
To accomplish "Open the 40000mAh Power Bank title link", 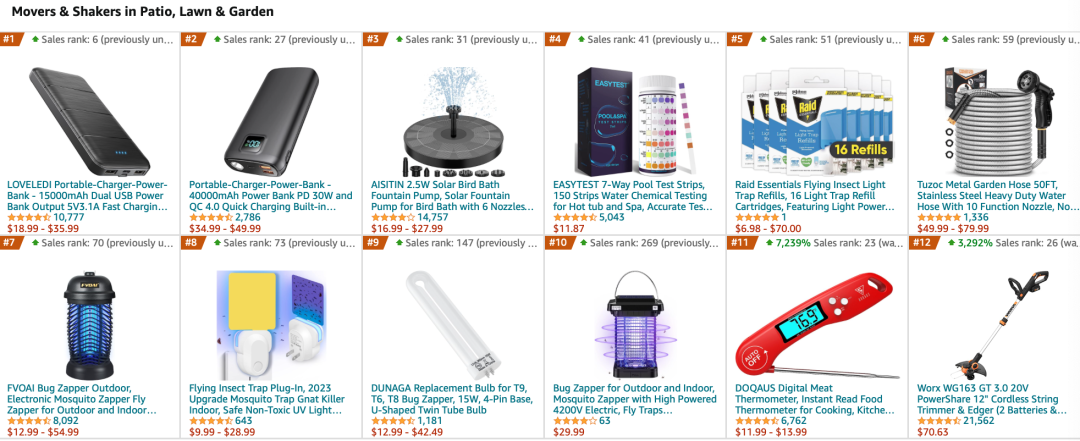I will click(270, 196).
